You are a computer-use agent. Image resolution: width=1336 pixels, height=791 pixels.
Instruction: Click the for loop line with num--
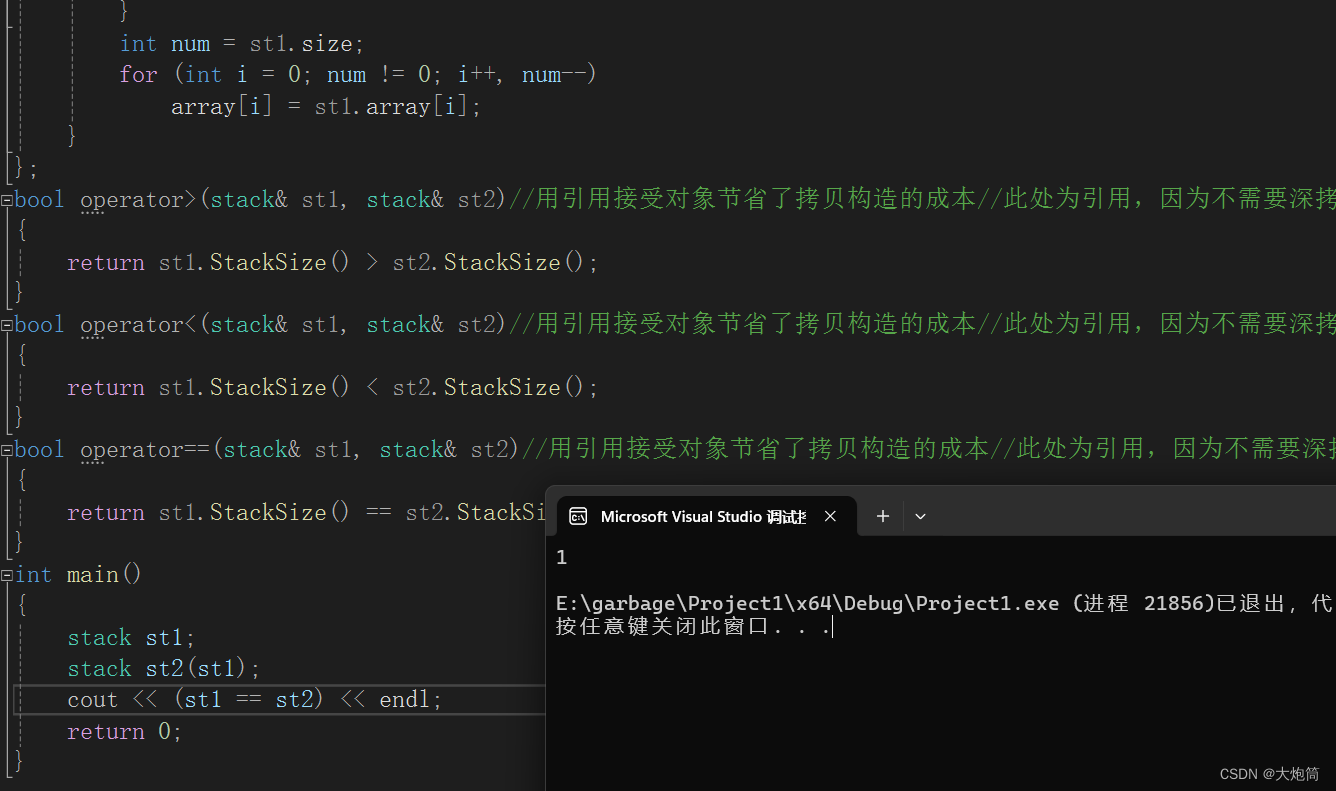[358, 75]
